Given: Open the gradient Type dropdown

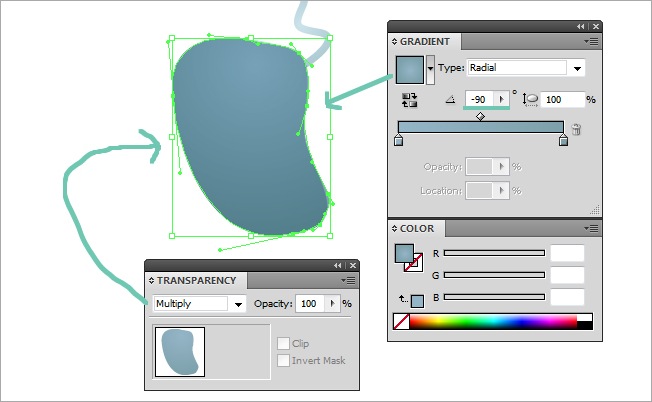Looking at the screenshot, I should 577,68.
